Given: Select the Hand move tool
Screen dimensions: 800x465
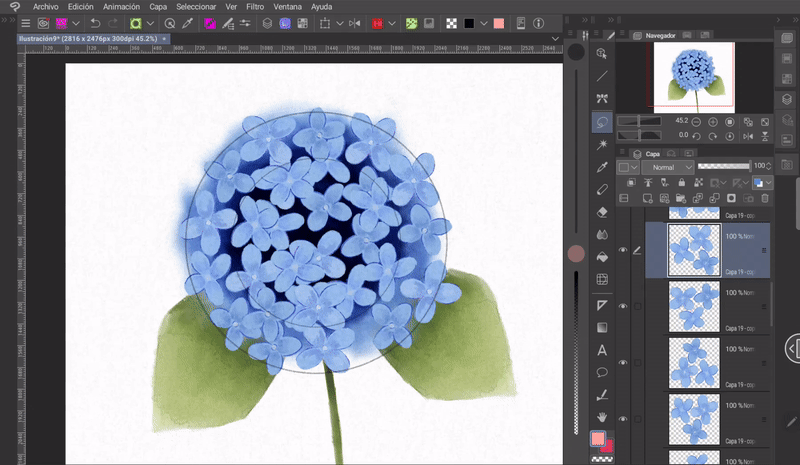Looking at the screenshot, I should 602,417.
